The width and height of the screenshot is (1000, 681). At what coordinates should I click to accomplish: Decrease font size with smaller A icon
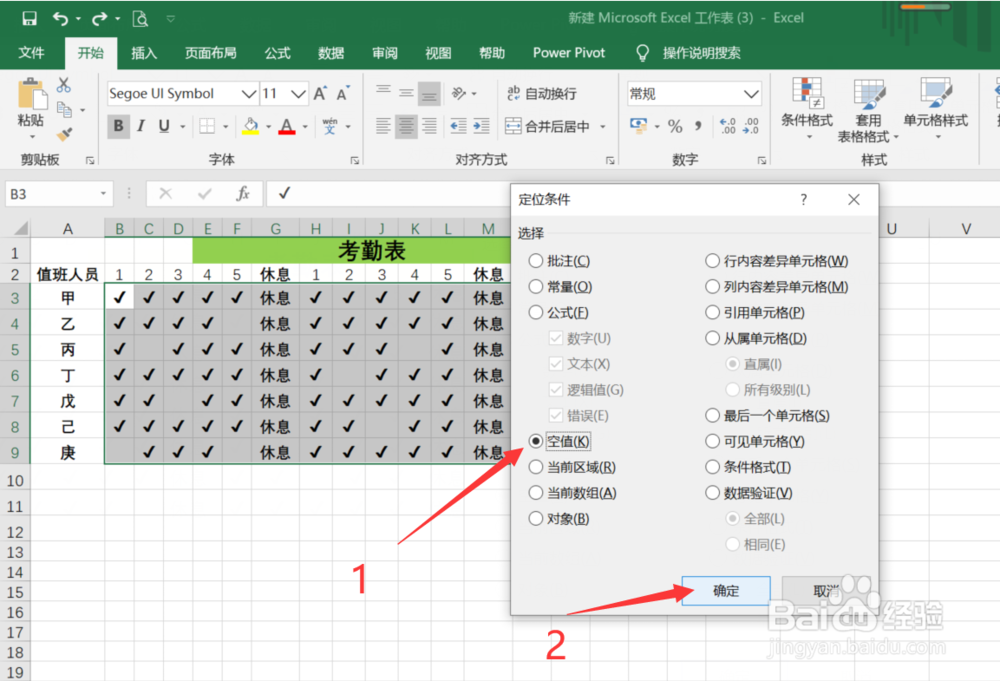point(343,93)
